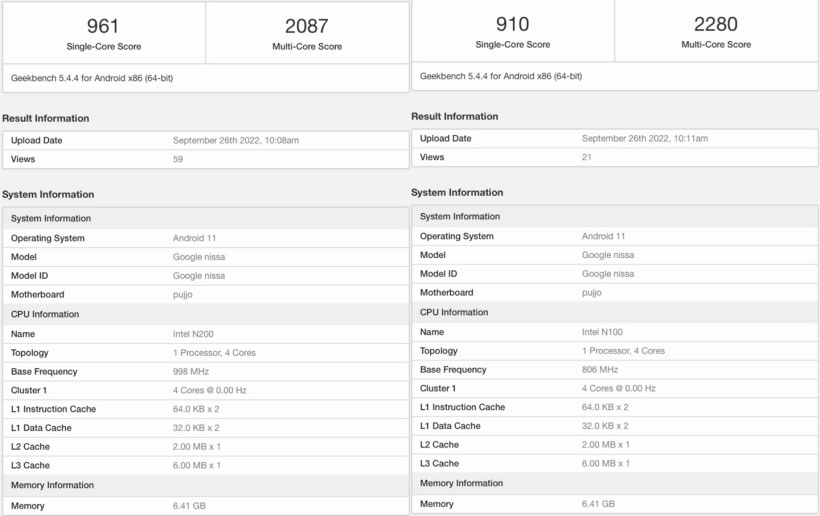Click the right panel's Memory Information row header
820x516 pixels.
(461, 483)
